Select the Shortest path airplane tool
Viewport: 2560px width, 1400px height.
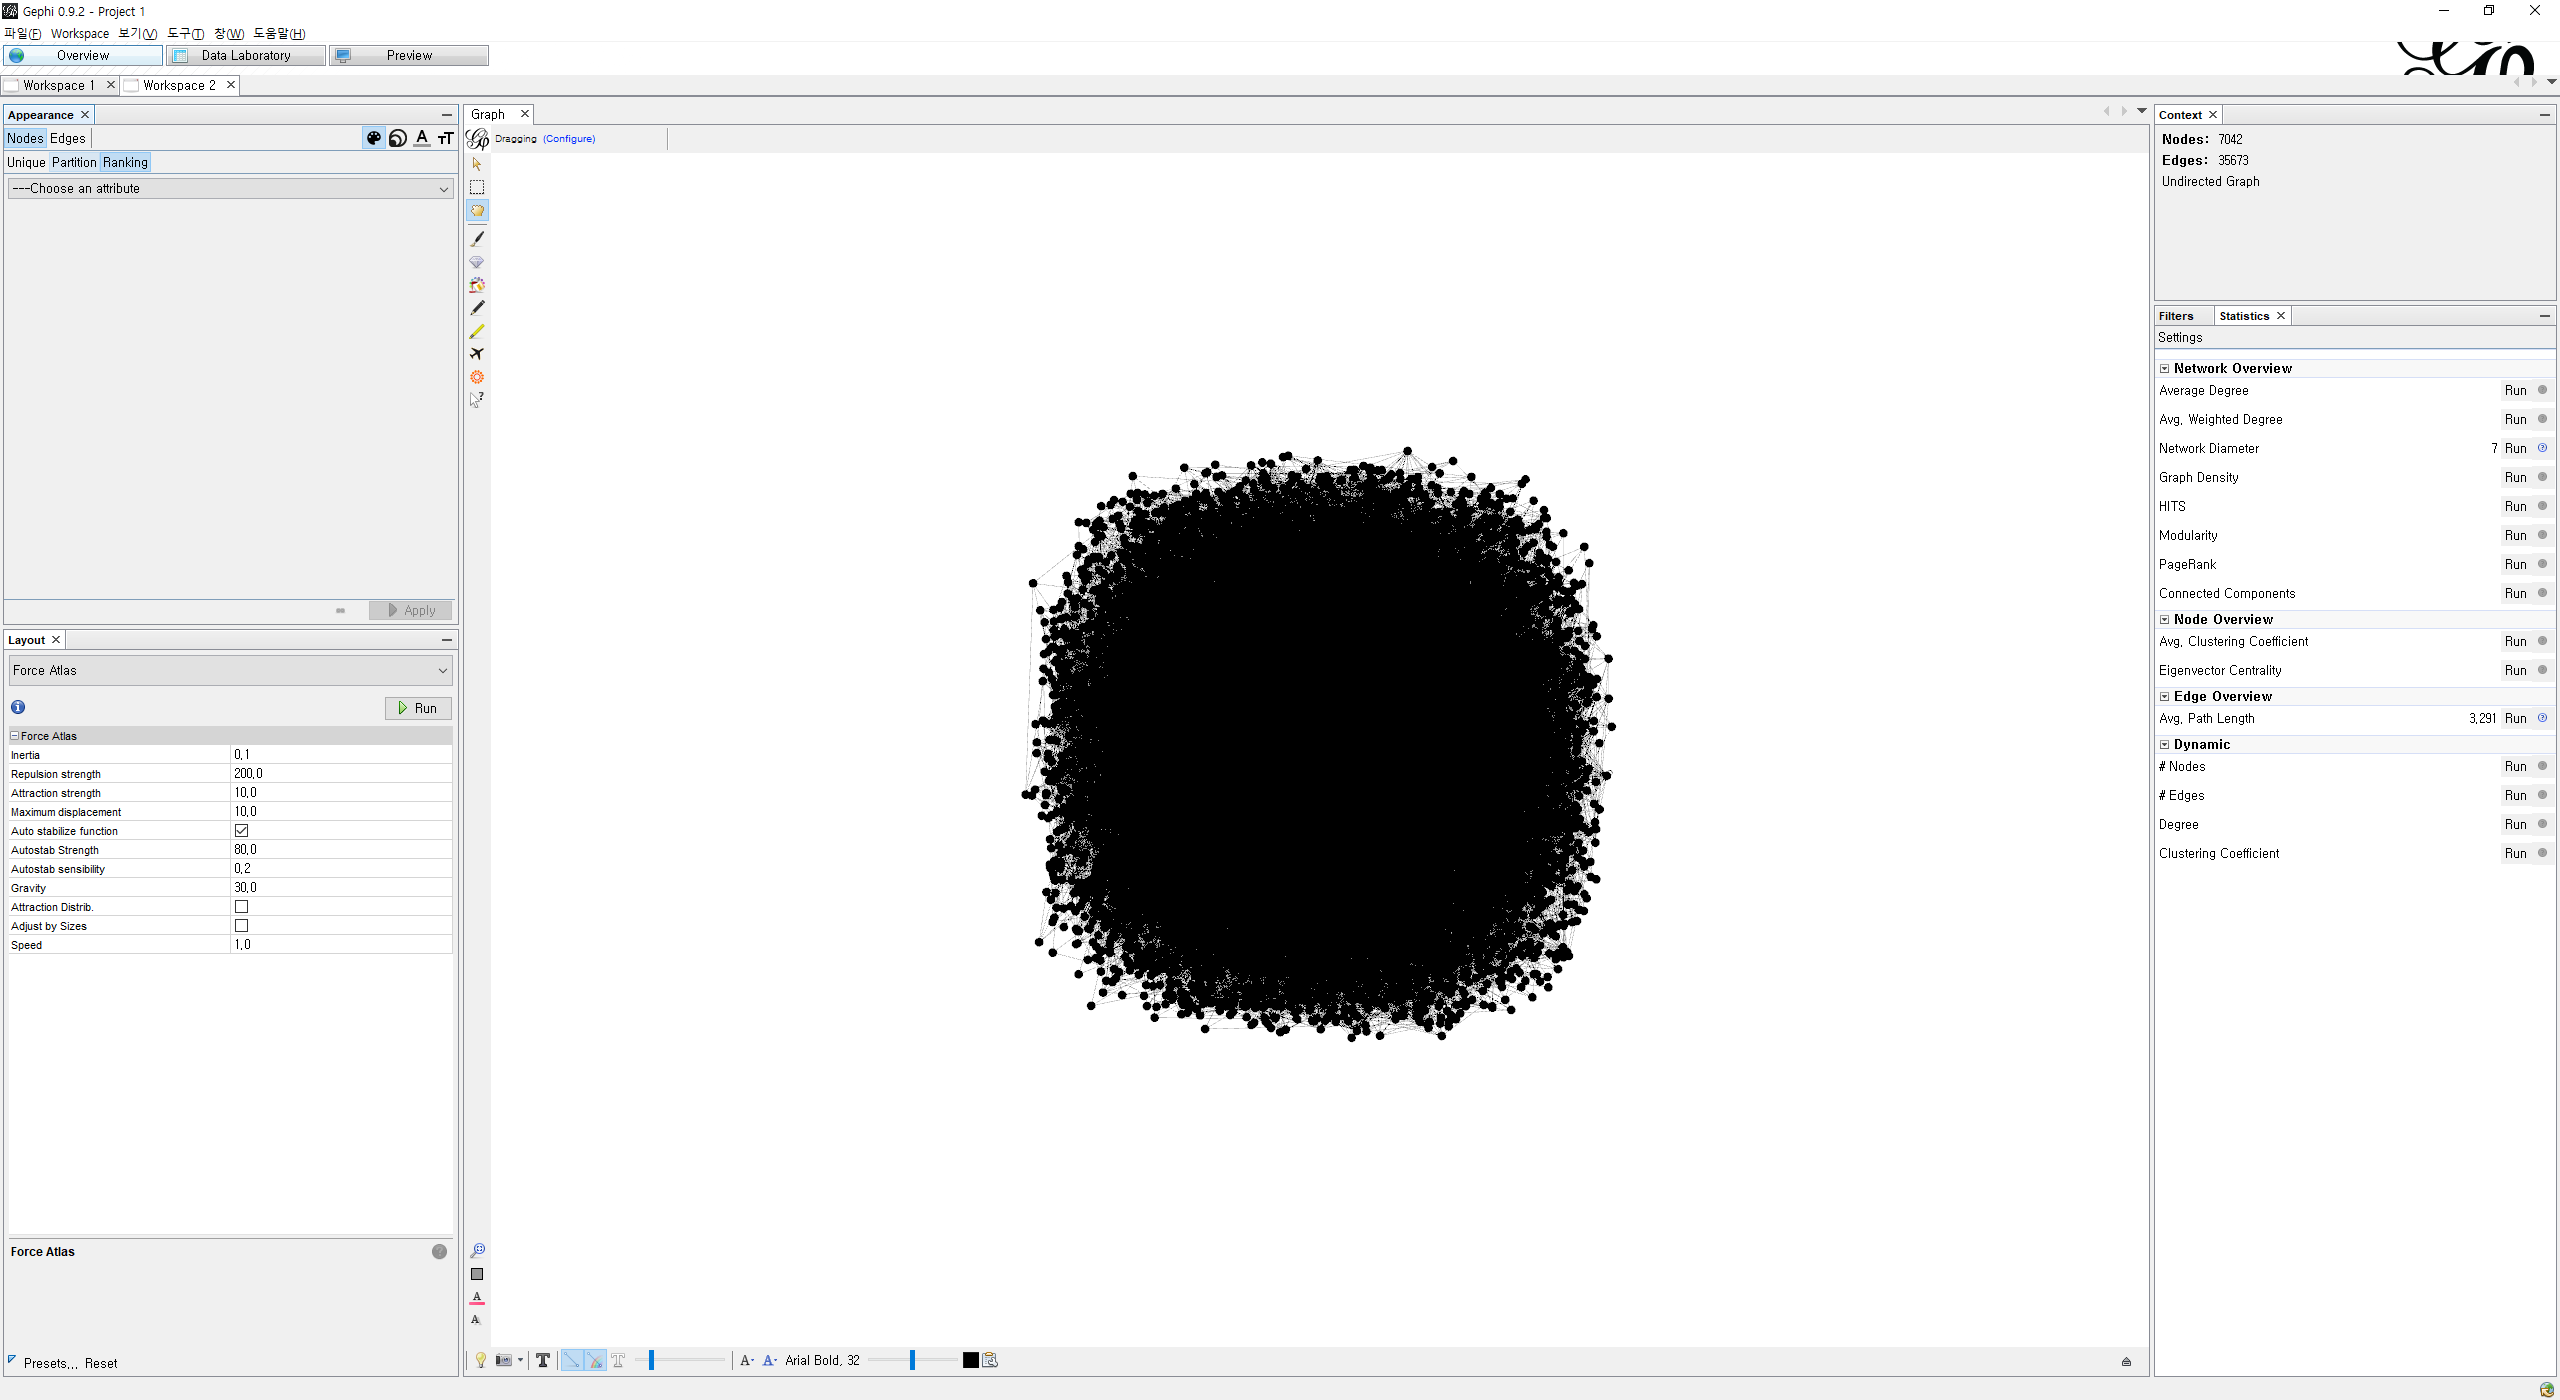[477, 354]
